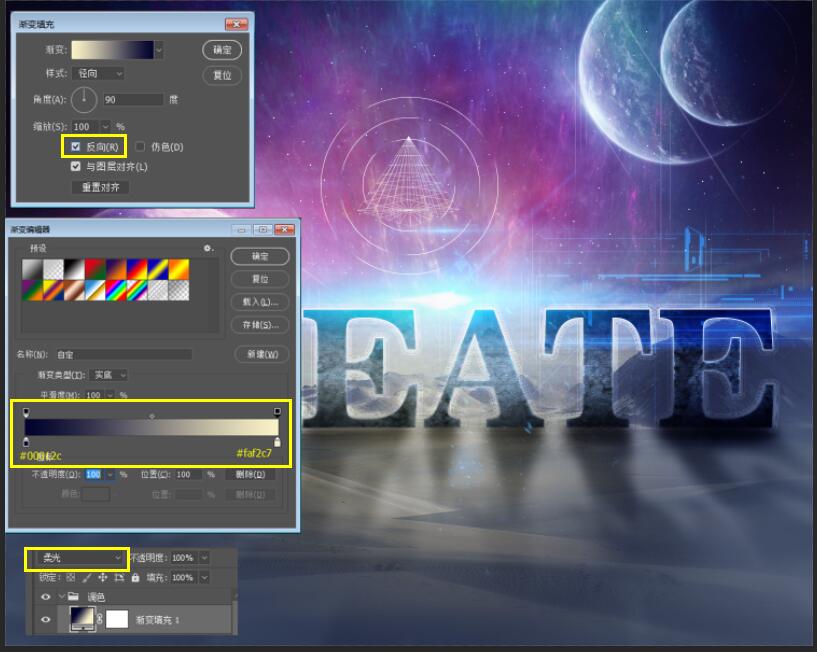The height and width of the screenshot is (652, 817).
Task: Click the midpoint diamond above the gradient bar
Action: [x=152, y=416]
